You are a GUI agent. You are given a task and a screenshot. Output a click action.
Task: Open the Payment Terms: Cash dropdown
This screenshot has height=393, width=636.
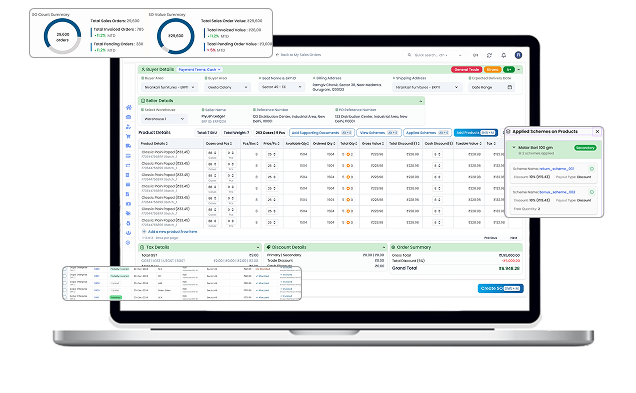[x=200, y=70]
